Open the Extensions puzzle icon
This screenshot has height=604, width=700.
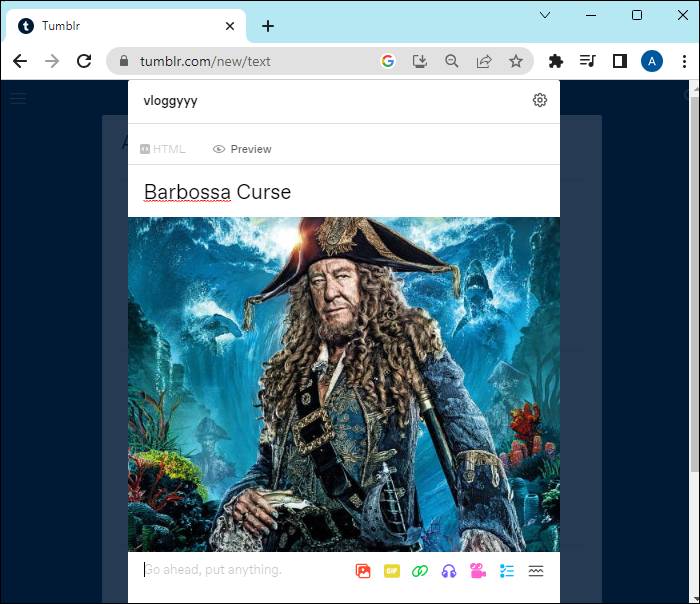(x=555, y=61)
